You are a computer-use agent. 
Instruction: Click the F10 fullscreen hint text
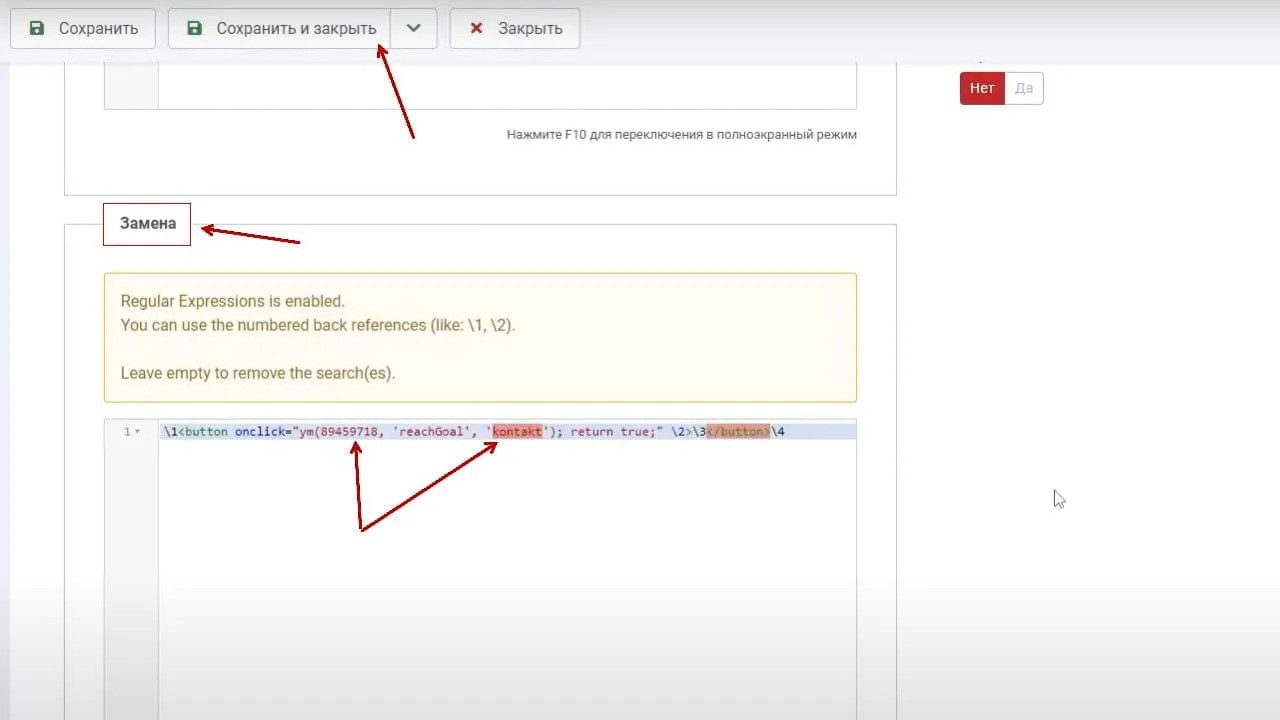(x=682, y=134)
